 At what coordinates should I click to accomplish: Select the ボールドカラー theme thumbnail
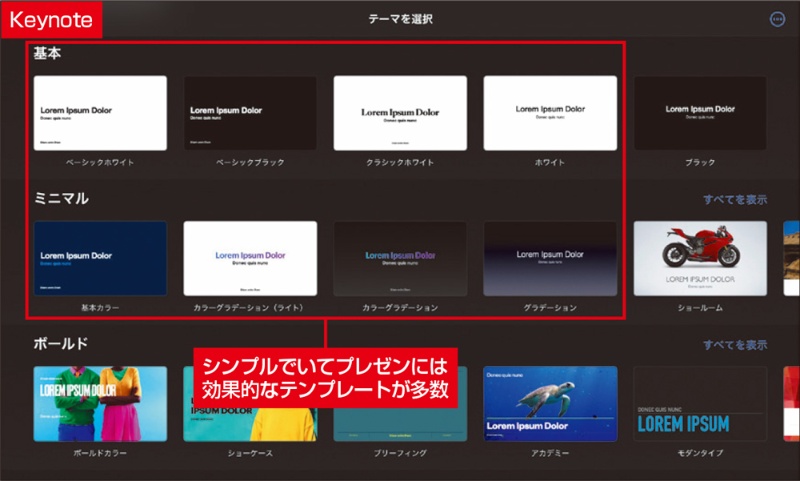100,403
